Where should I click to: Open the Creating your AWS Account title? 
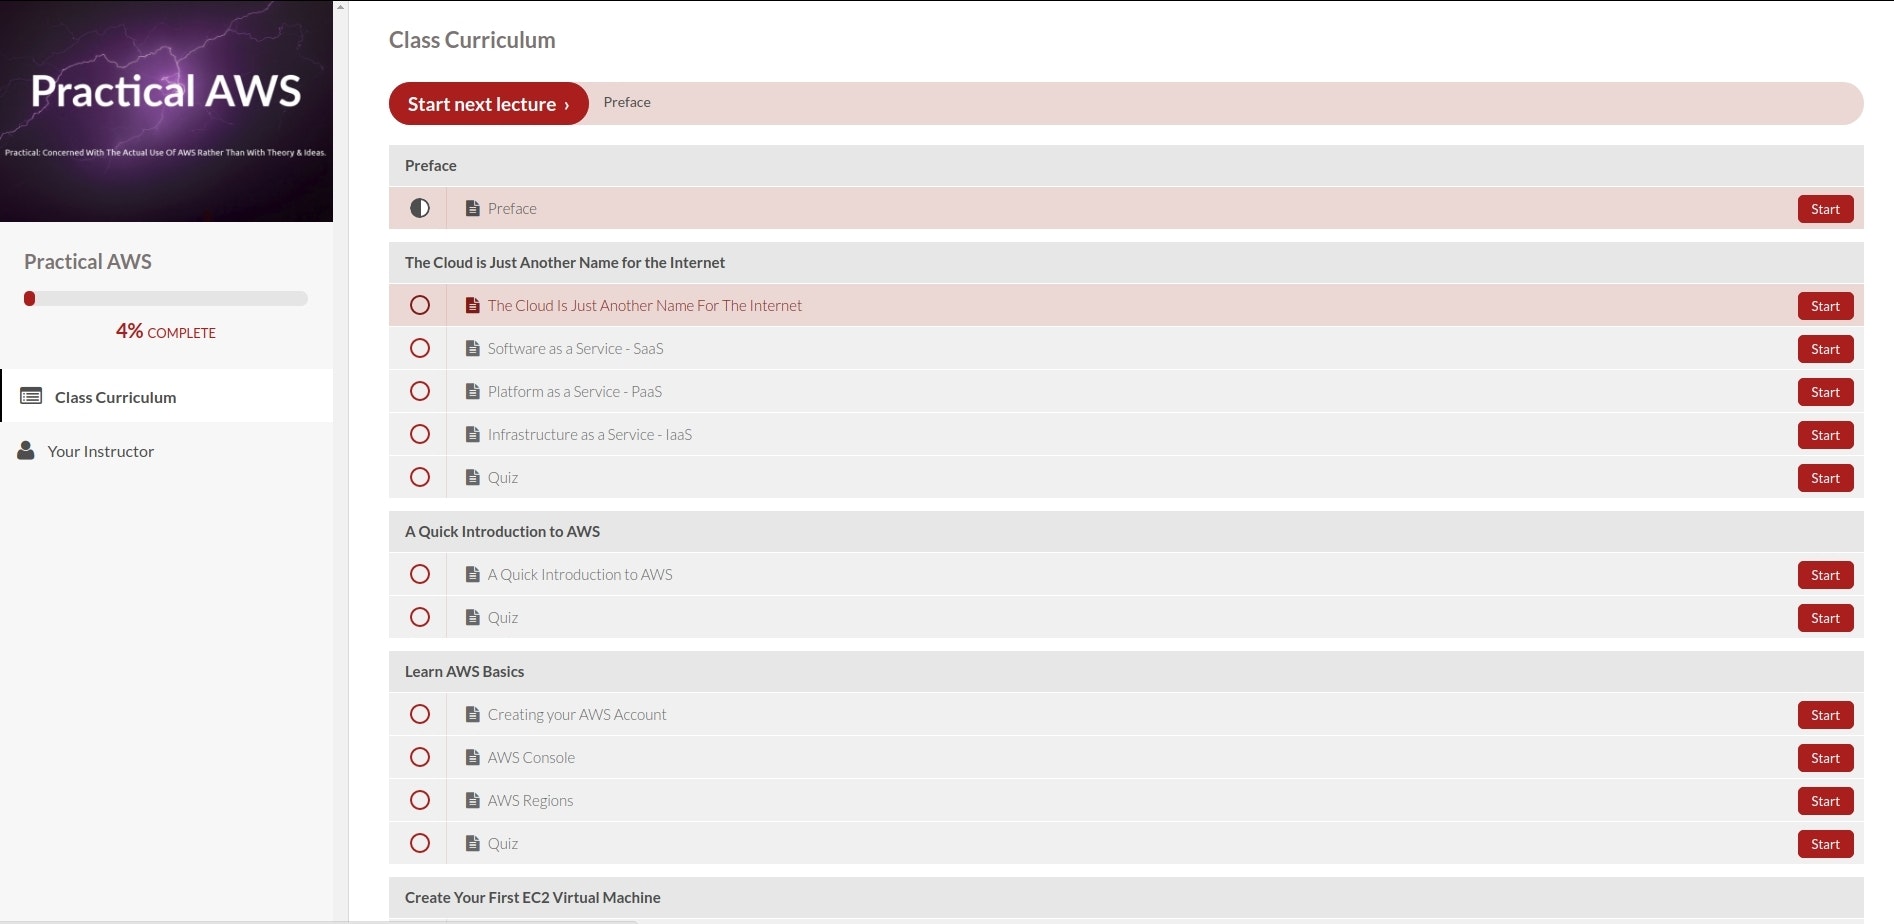(x=577, y=714)
